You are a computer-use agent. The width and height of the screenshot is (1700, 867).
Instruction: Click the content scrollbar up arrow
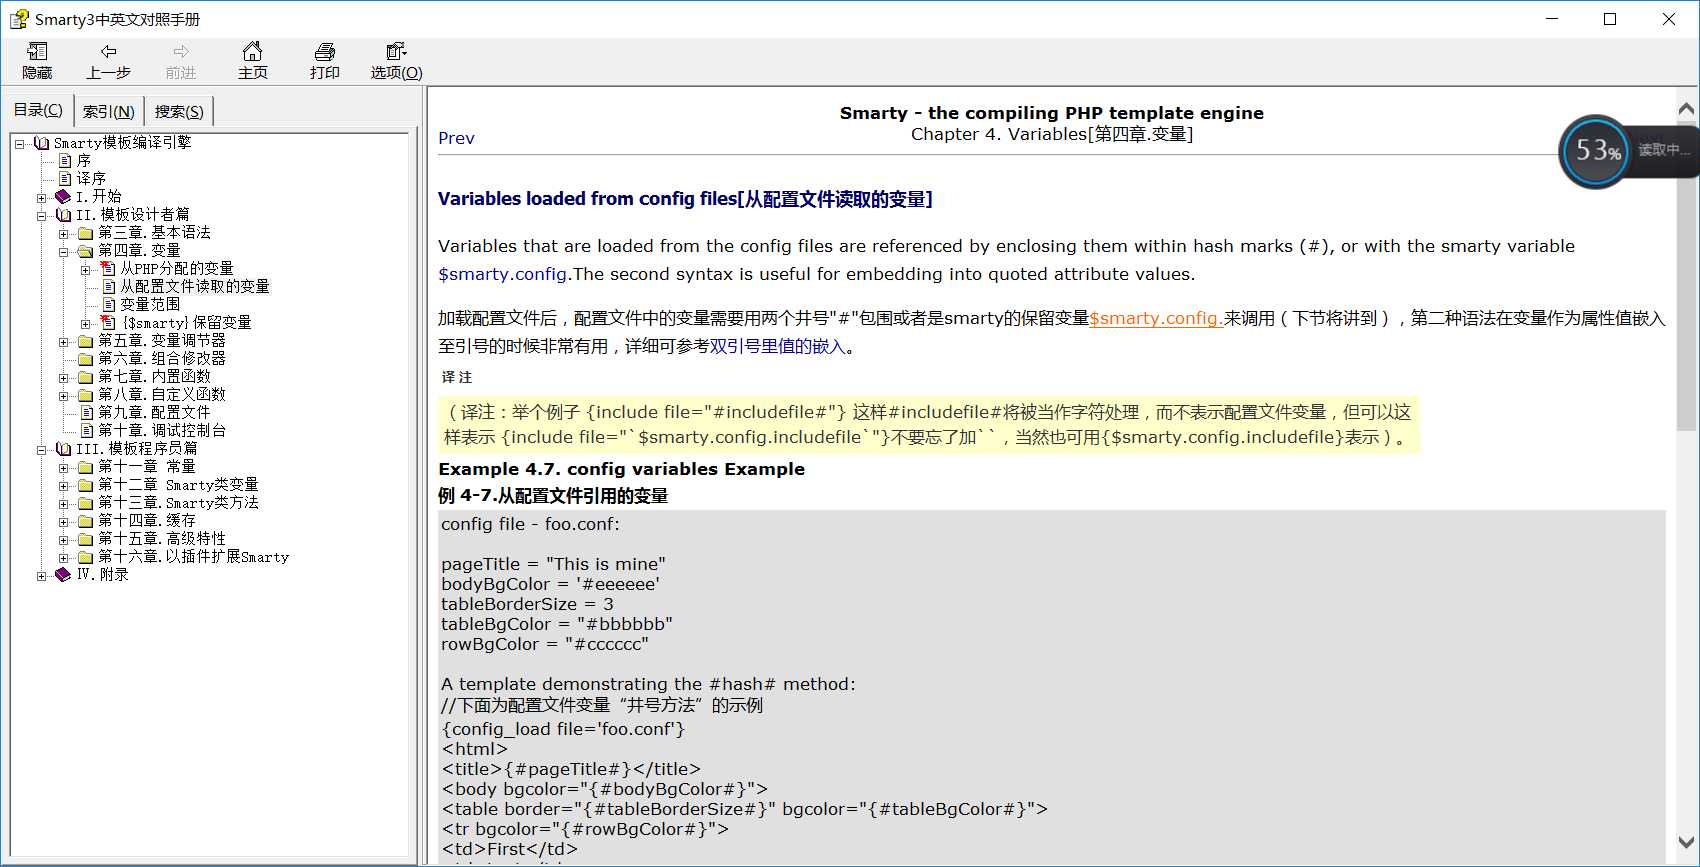pyautogui.click(x=1686, y=109)
